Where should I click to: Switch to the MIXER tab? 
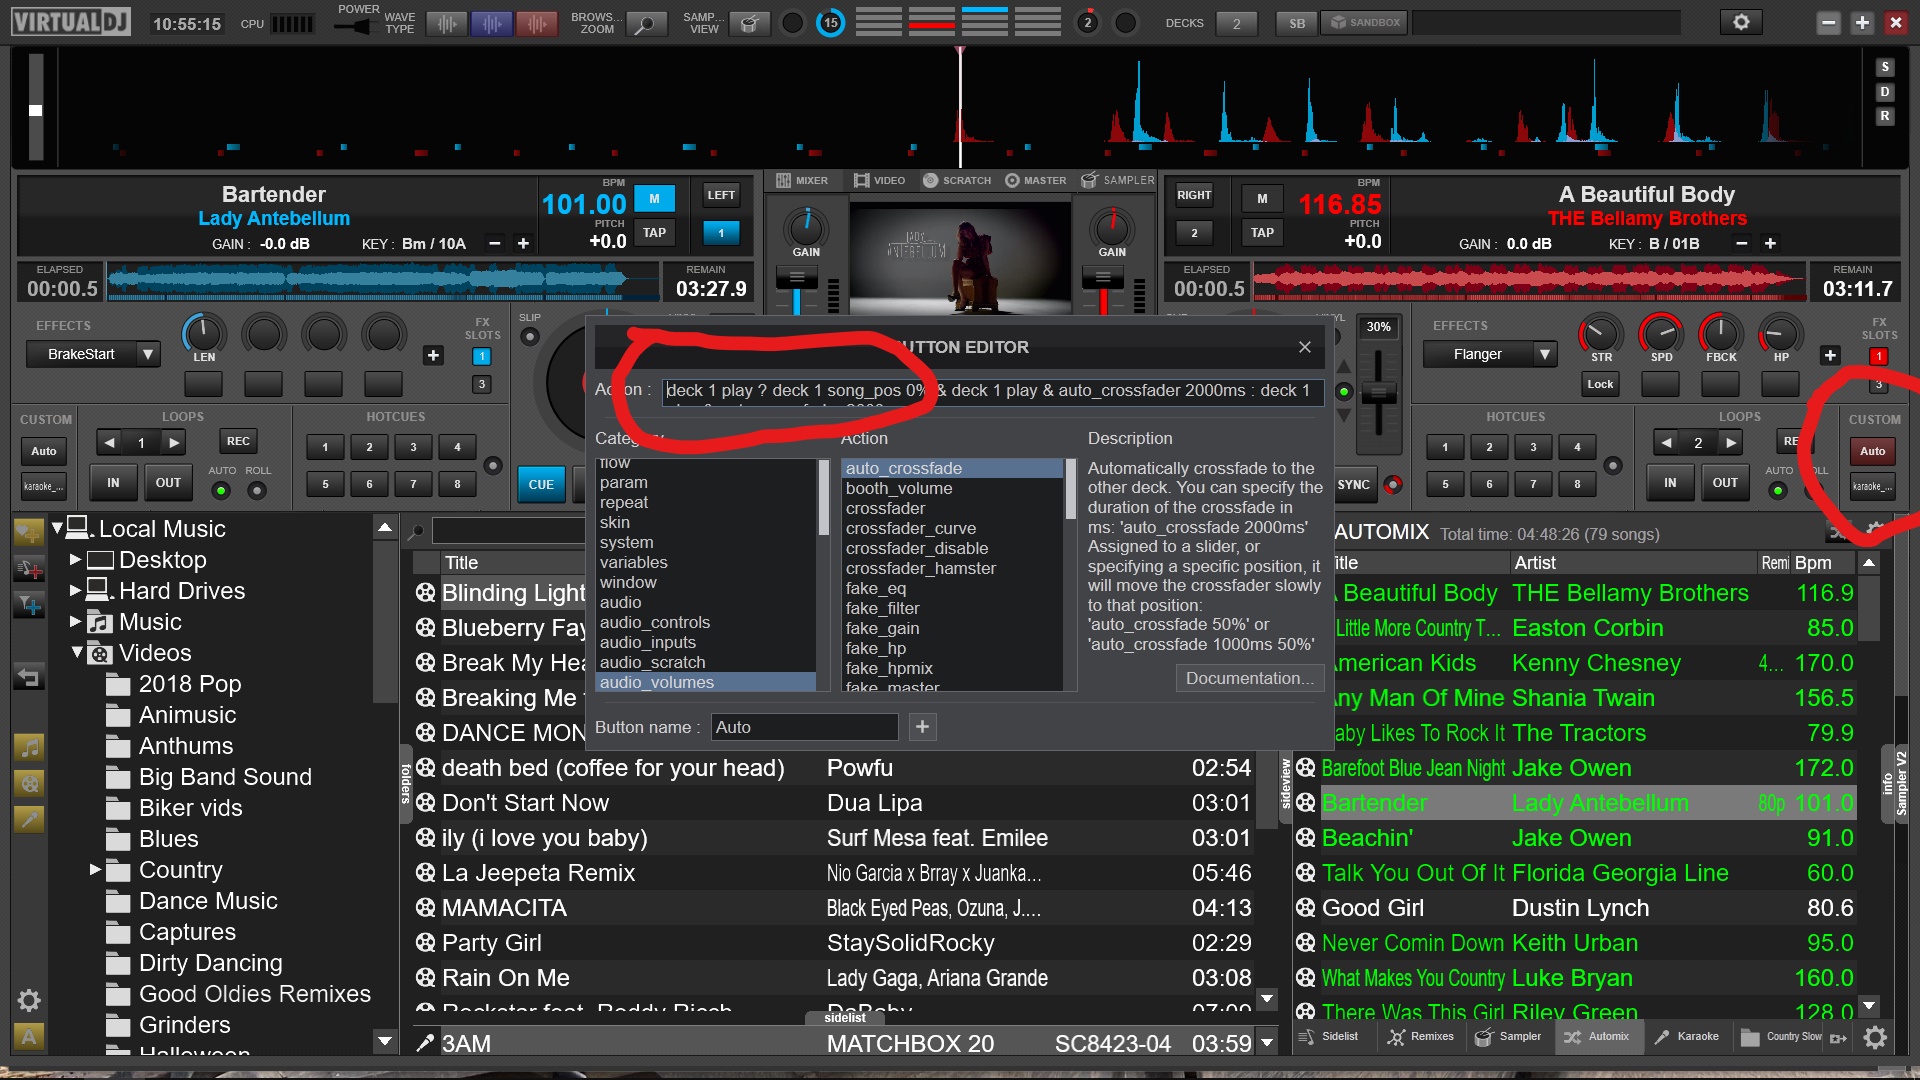pyautogui.click(x=803, y=180)
